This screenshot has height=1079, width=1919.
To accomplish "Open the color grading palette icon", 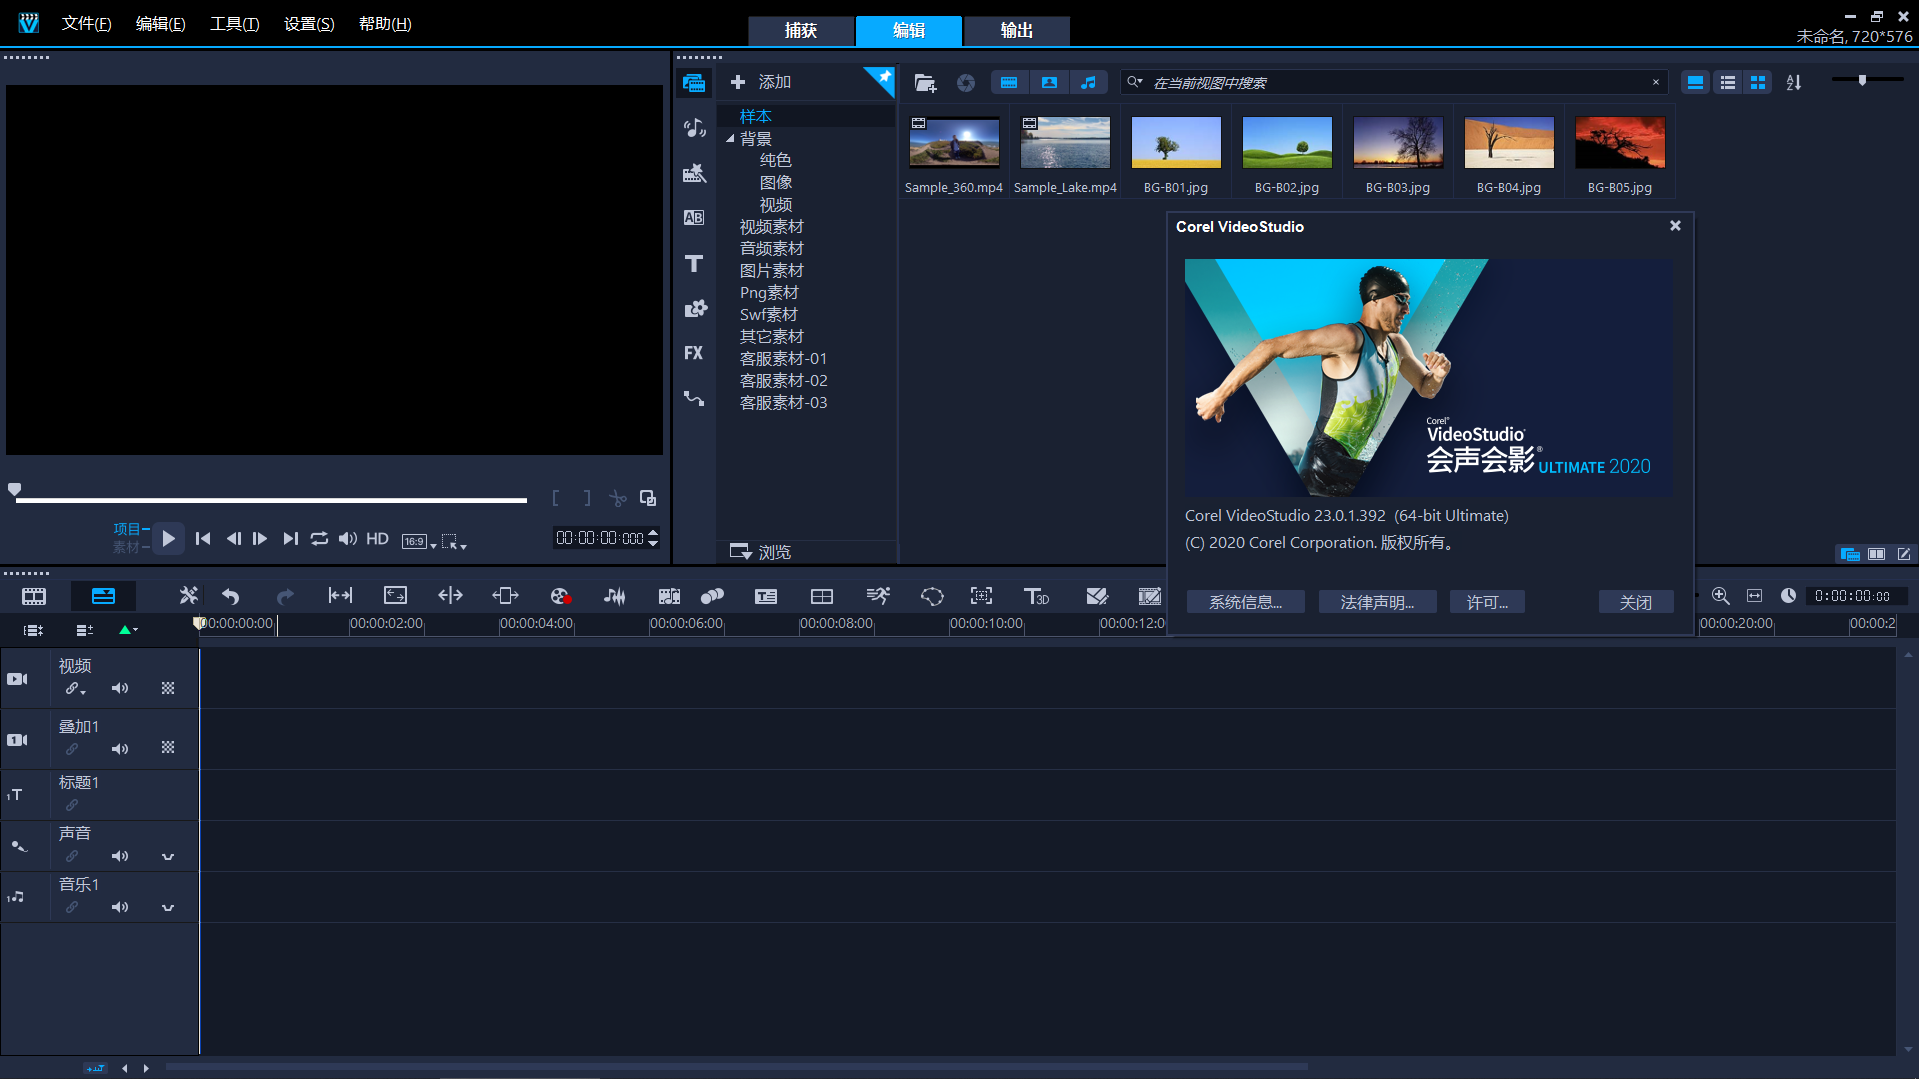I will coord(560,596).
